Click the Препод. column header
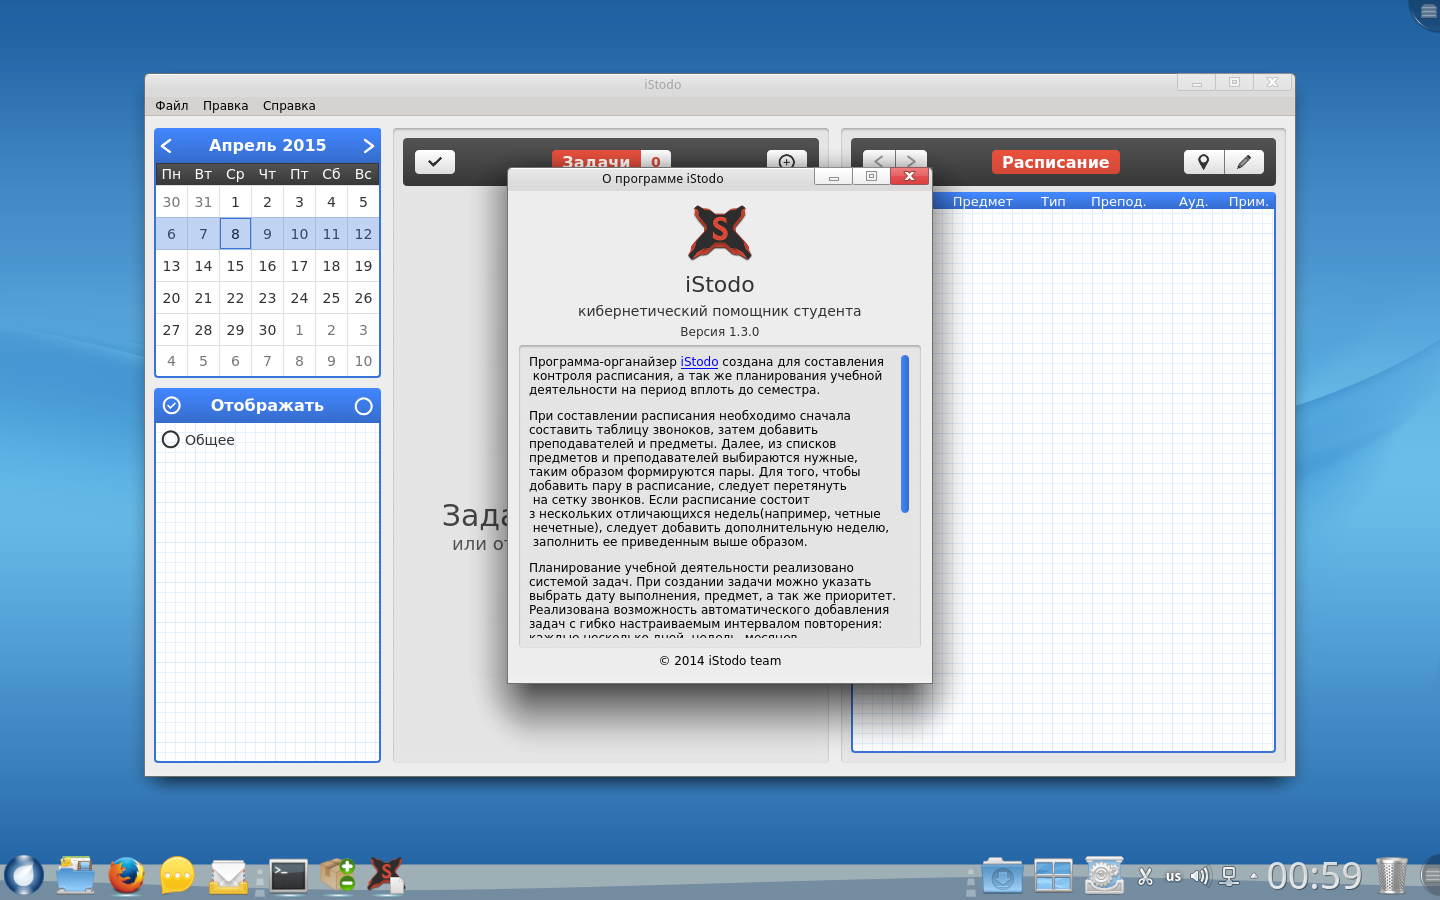Screen dimensions: 1440x900 [x=1118, y=201]
